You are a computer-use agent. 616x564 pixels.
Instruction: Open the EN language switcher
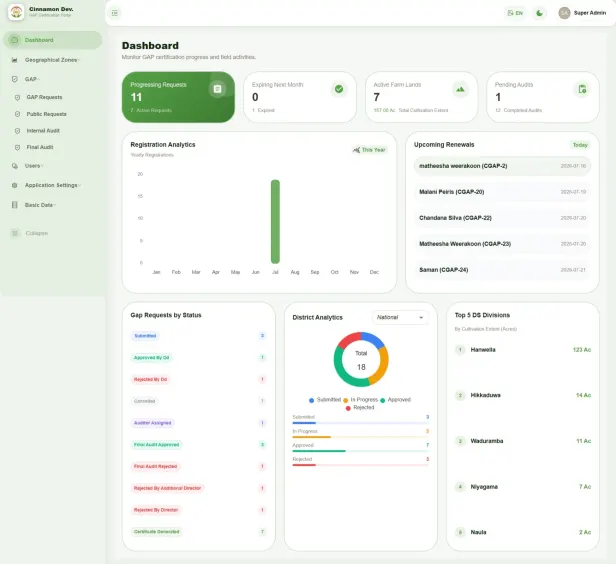click(515, 13)
